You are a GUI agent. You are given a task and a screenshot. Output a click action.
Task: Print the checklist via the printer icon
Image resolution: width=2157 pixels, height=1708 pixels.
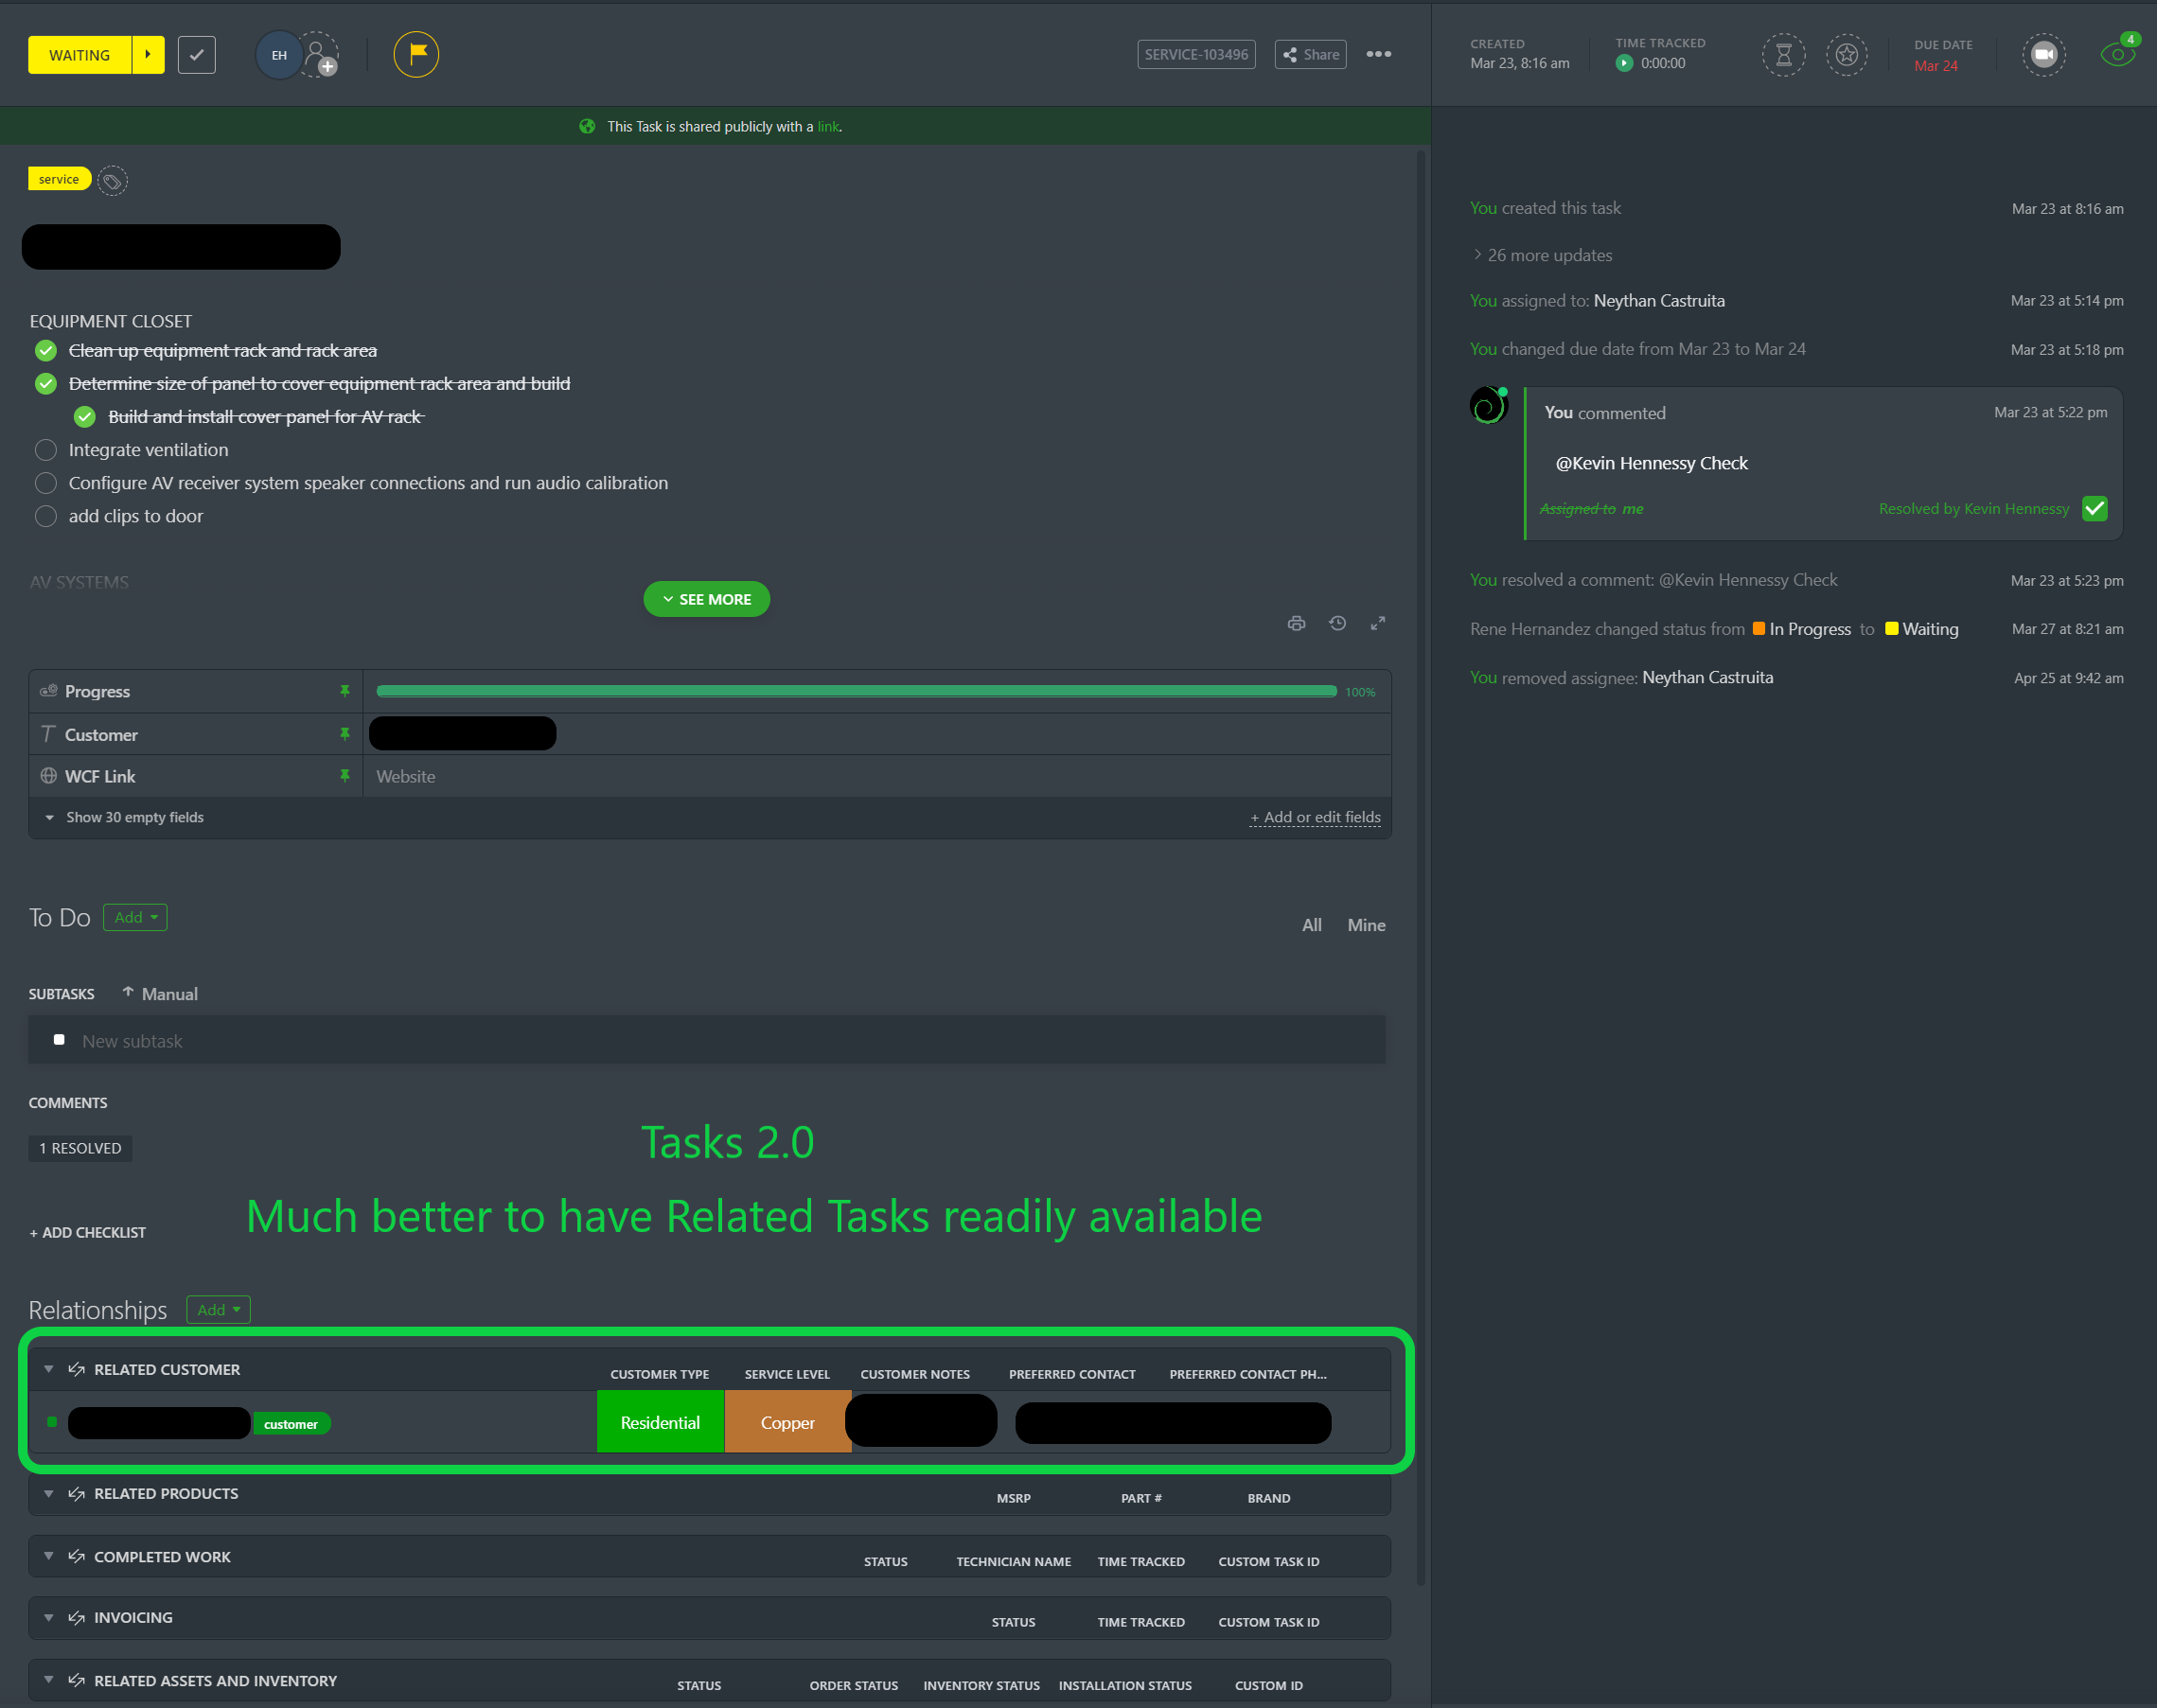coord(1295,622)
